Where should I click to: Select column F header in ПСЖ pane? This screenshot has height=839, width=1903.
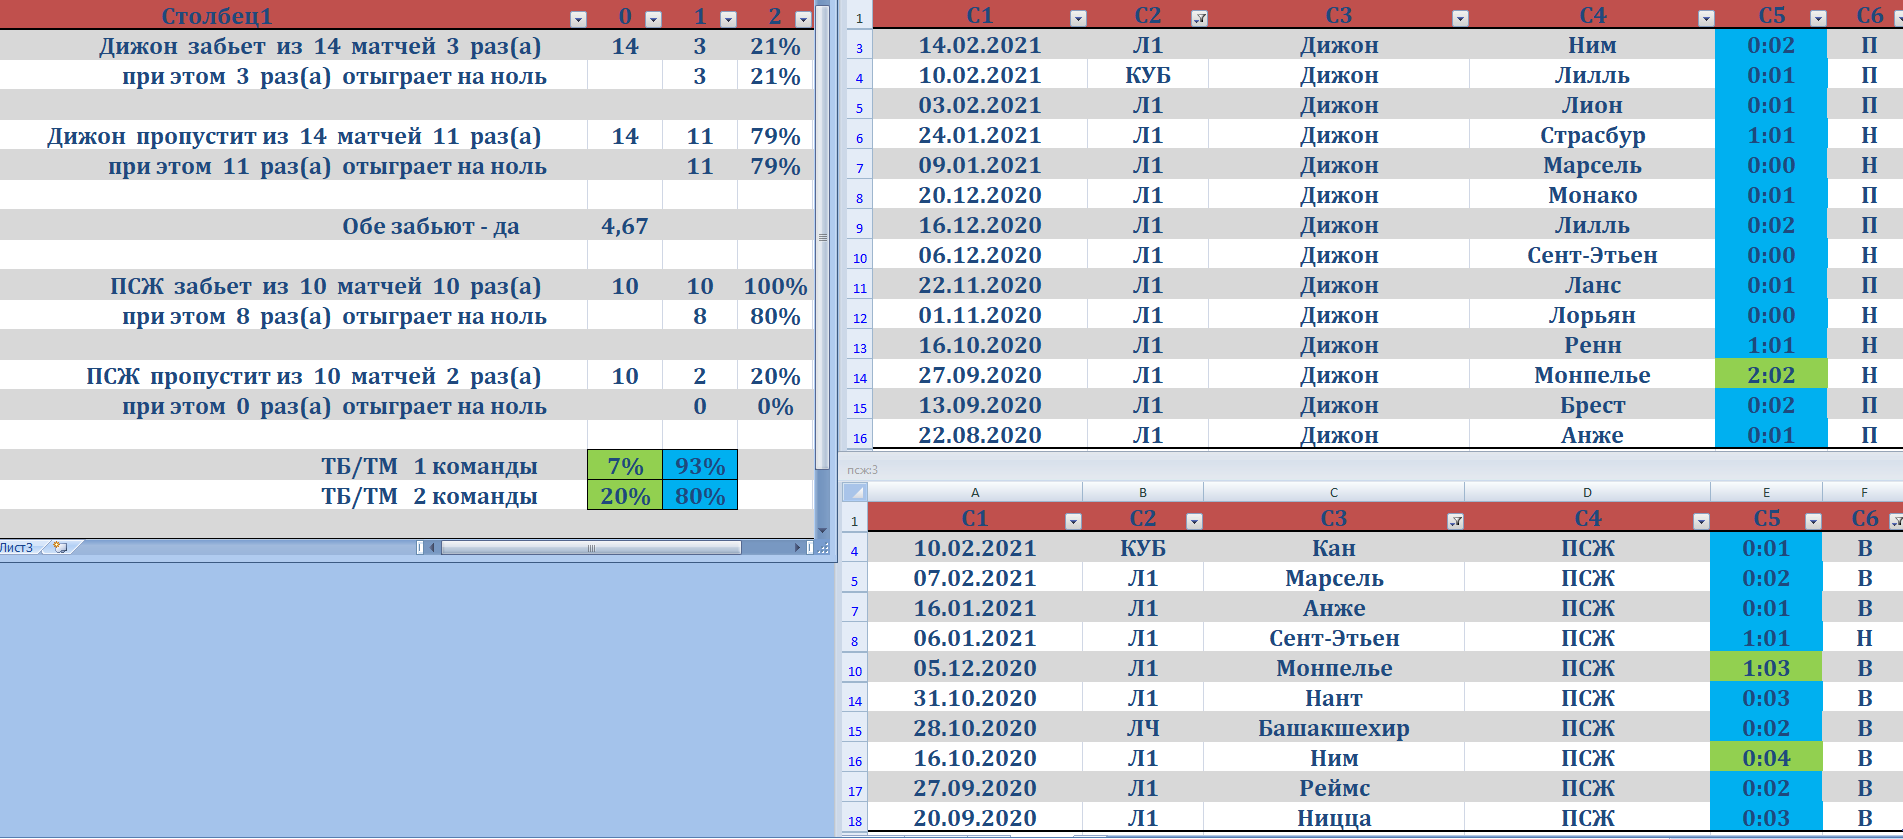(x=1863, y=492)
